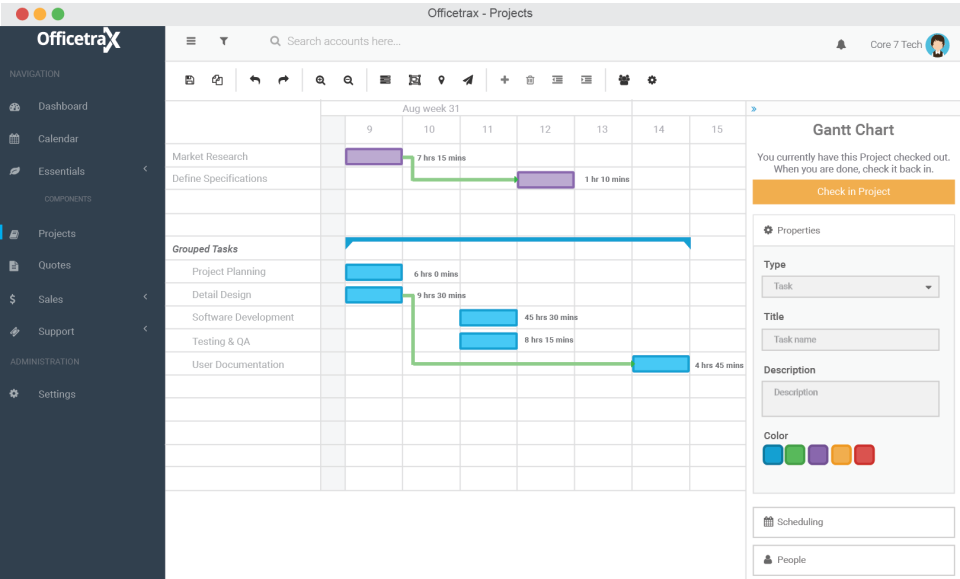Undo the last Gantt change
The width and height of the screenshot is (960, 579).
[x=255, y=80]
